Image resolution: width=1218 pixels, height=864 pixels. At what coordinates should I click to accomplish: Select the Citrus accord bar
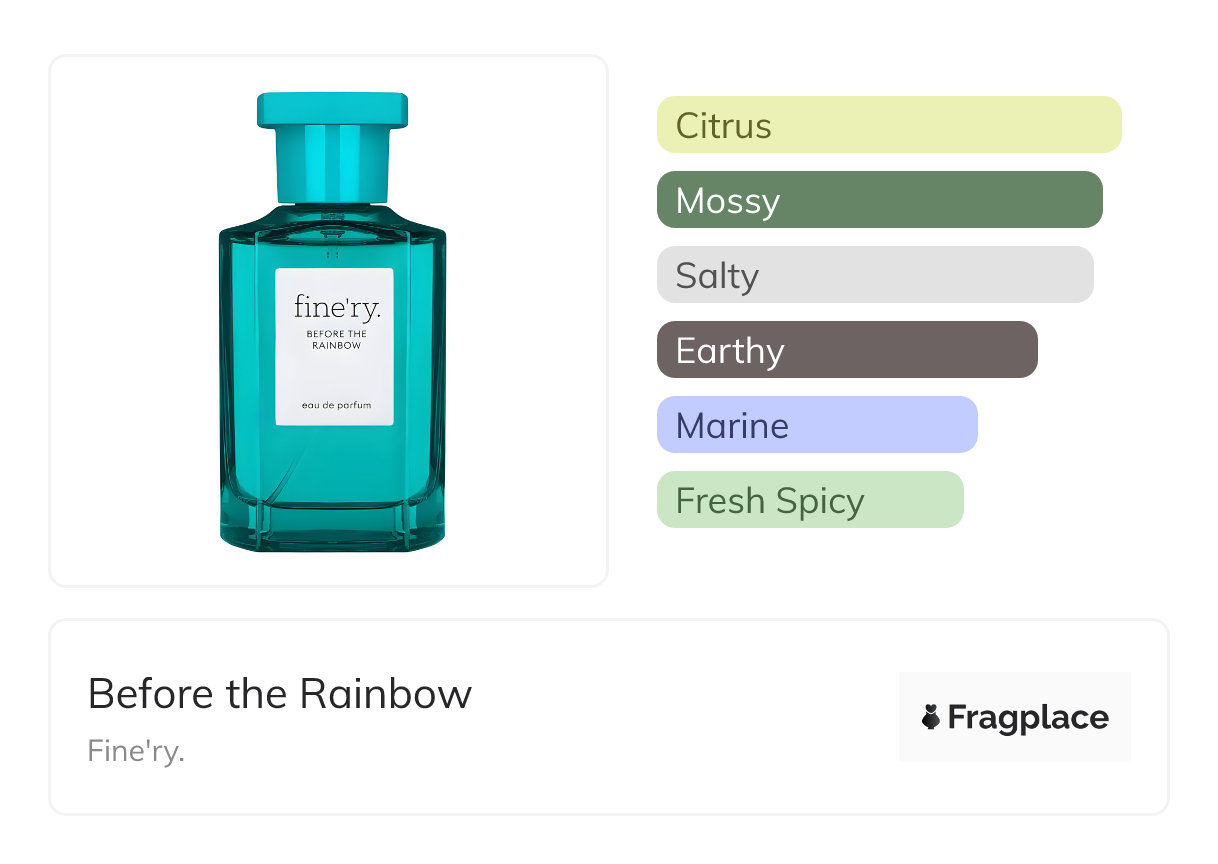pyautogui.click(x=888, y=125)
